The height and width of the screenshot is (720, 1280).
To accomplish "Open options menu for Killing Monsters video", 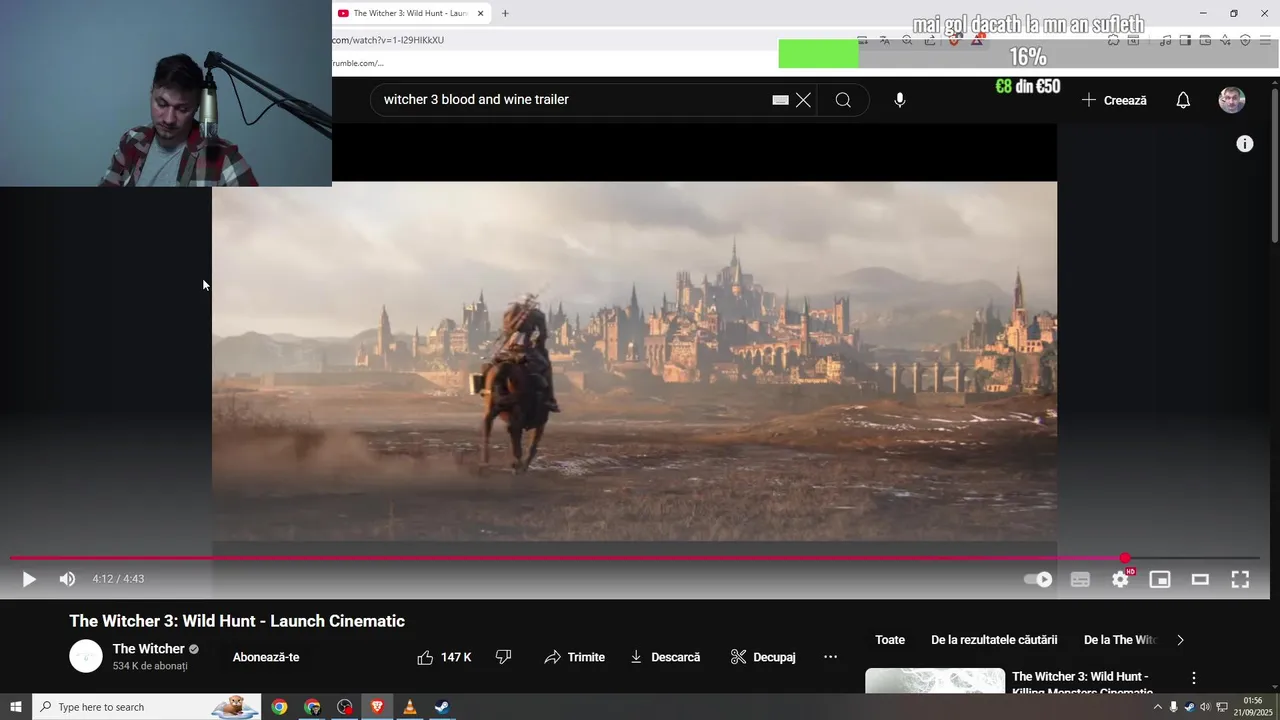I will tap(1193, 678).
